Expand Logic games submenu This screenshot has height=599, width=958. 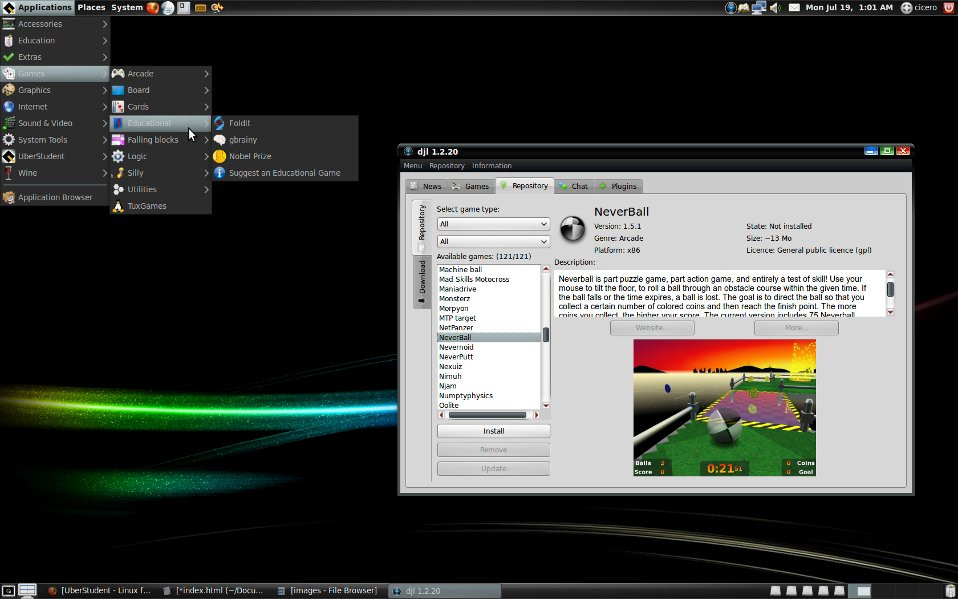pyautogui.click(x=161, y=156)
